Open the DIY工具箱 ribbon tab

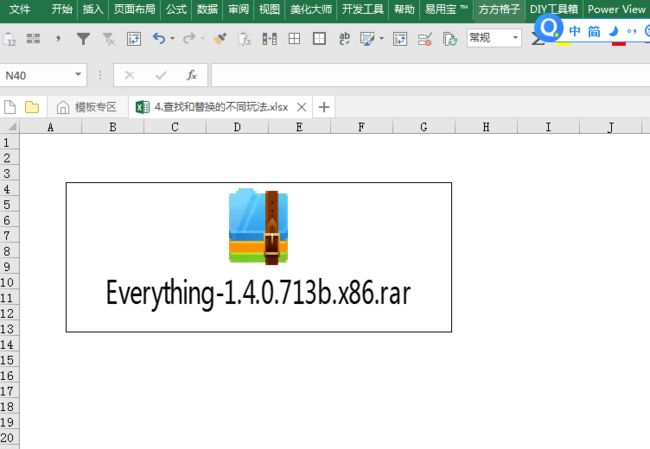554,9
